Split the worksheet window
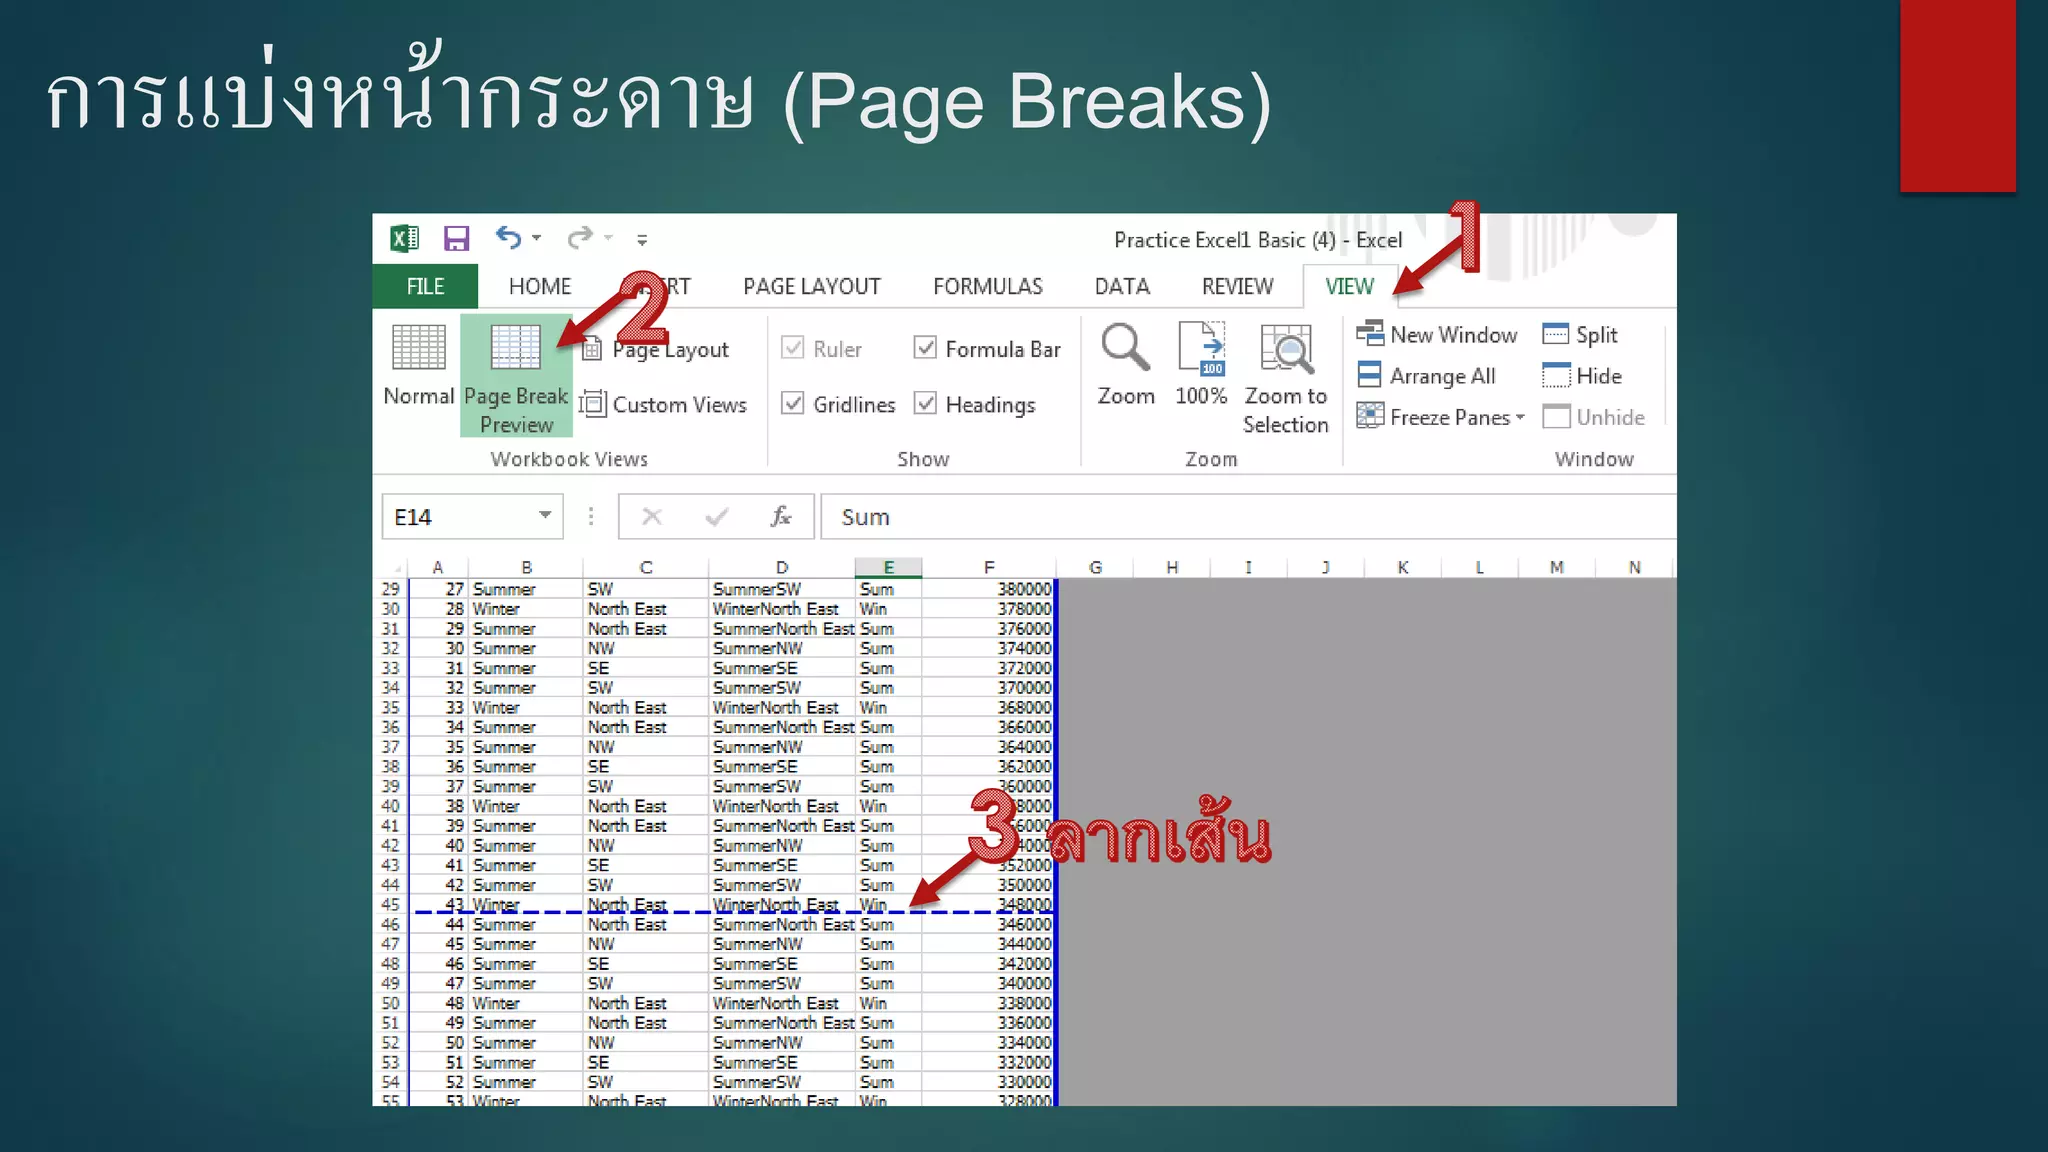Screen dimensions: 2048x1152 tap(1580, 334)
